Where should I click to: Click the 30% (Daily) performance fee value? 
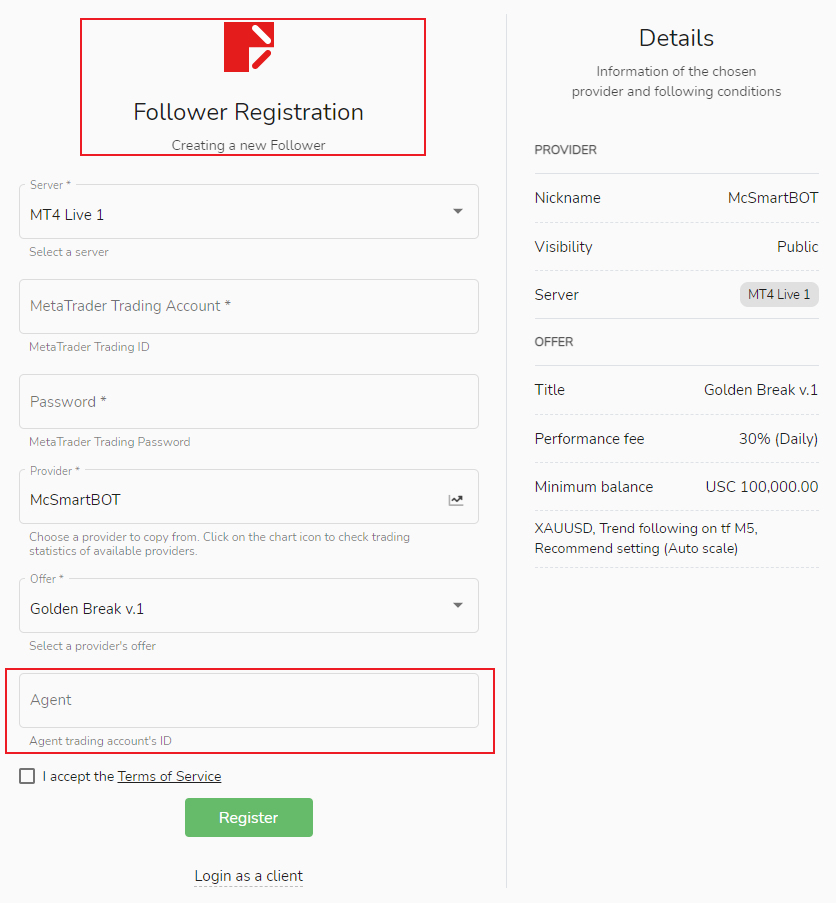click(778, 439)
